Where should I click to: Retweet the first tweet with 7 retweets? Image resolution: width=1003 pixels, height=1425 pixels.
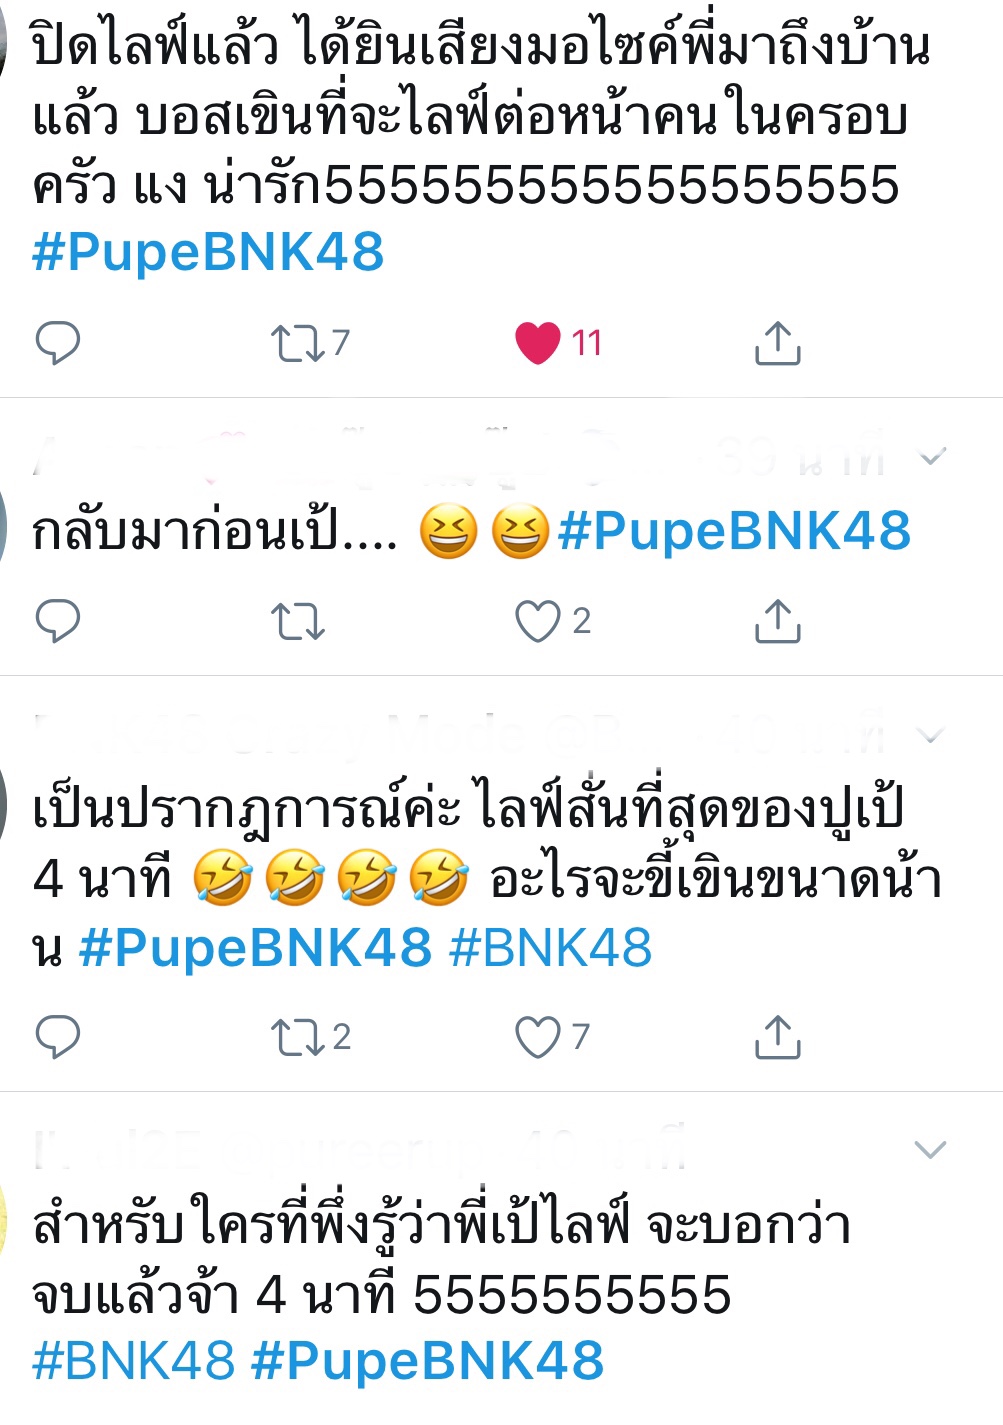click(x=298, y=343)
